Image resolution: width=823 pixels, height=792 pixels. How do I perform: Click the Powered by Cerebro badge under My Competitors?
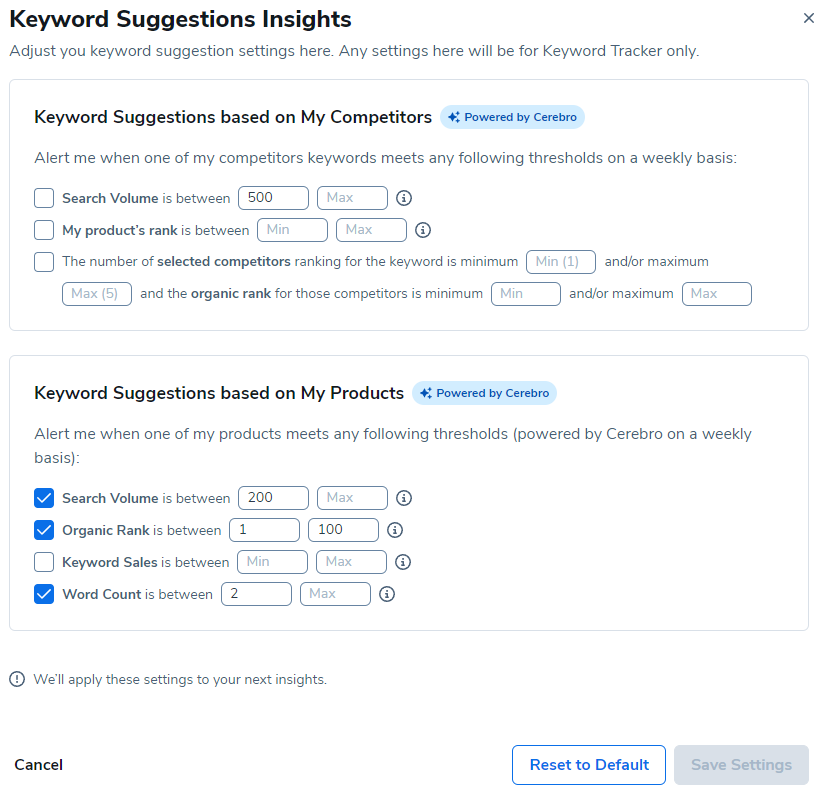tap(512, 117)
